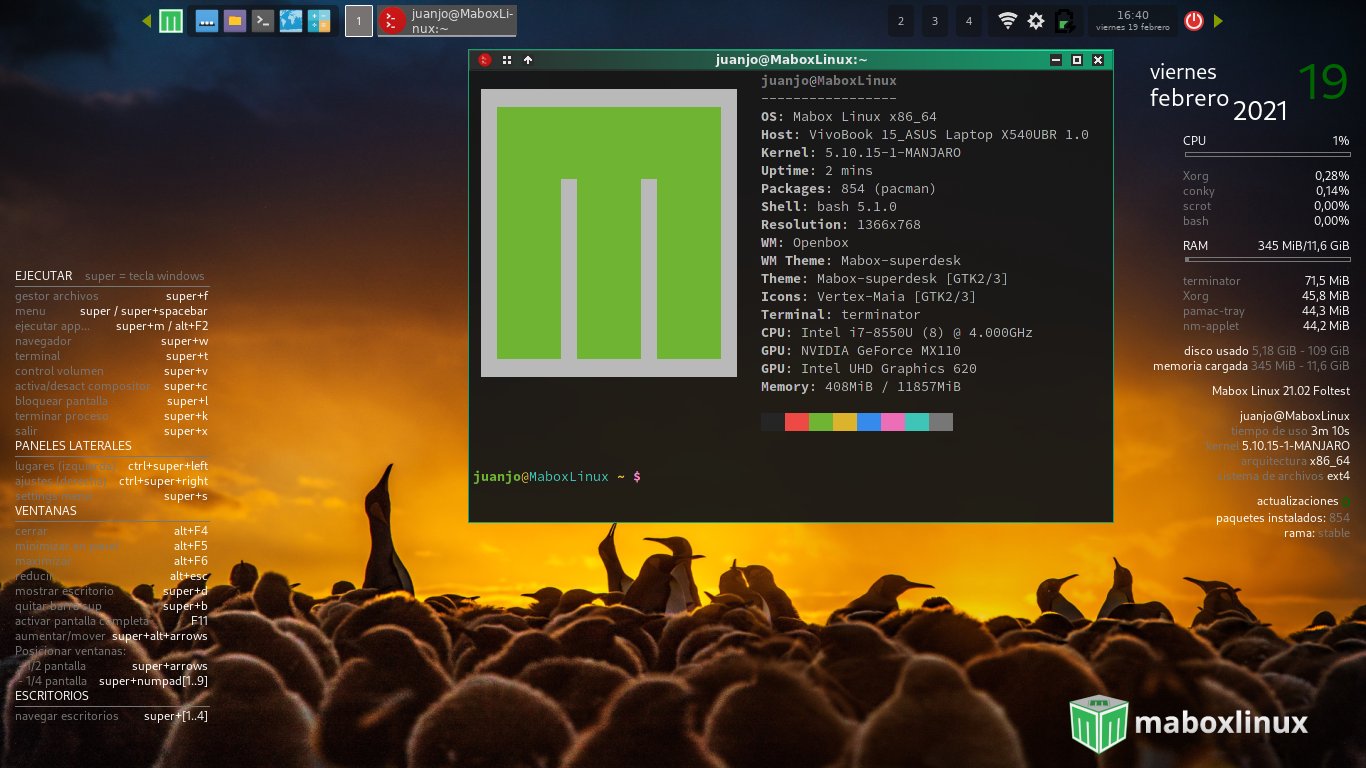Toggle all-desktops grid button in titlebar
This screenshot has width=1366, height=768.
point(507,60)
